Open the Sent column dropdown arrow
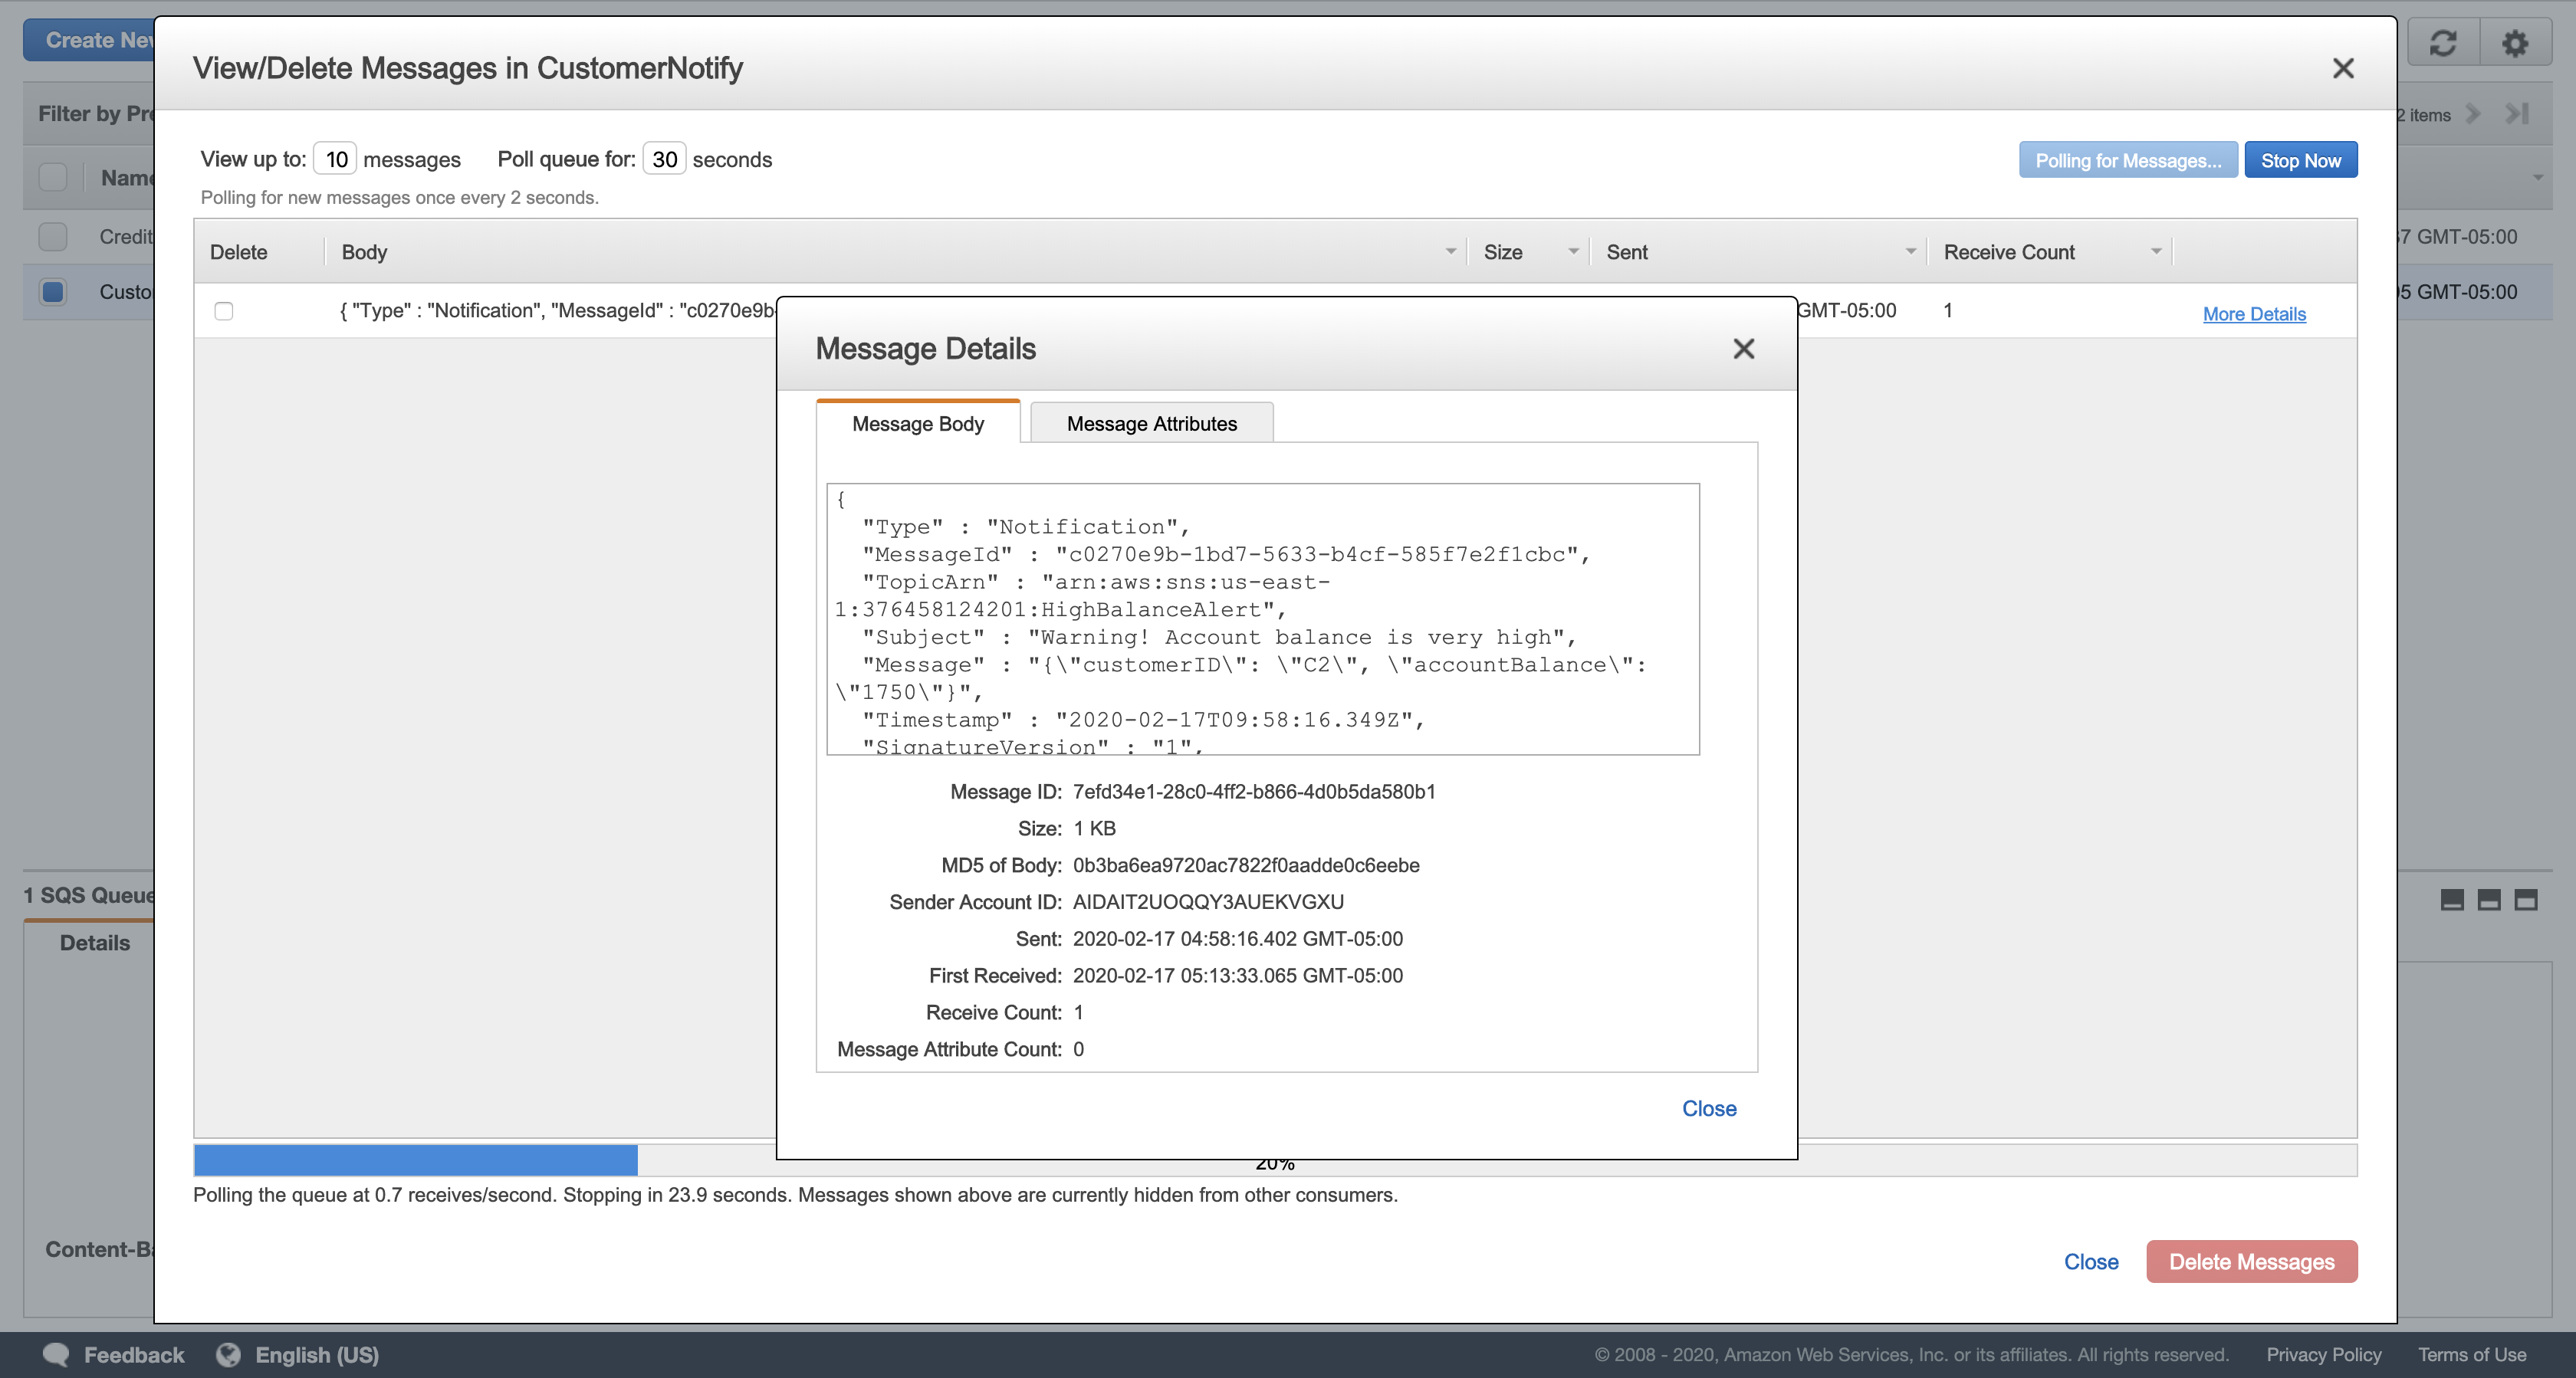The image size is (2576, 1378). [1910, 252]
